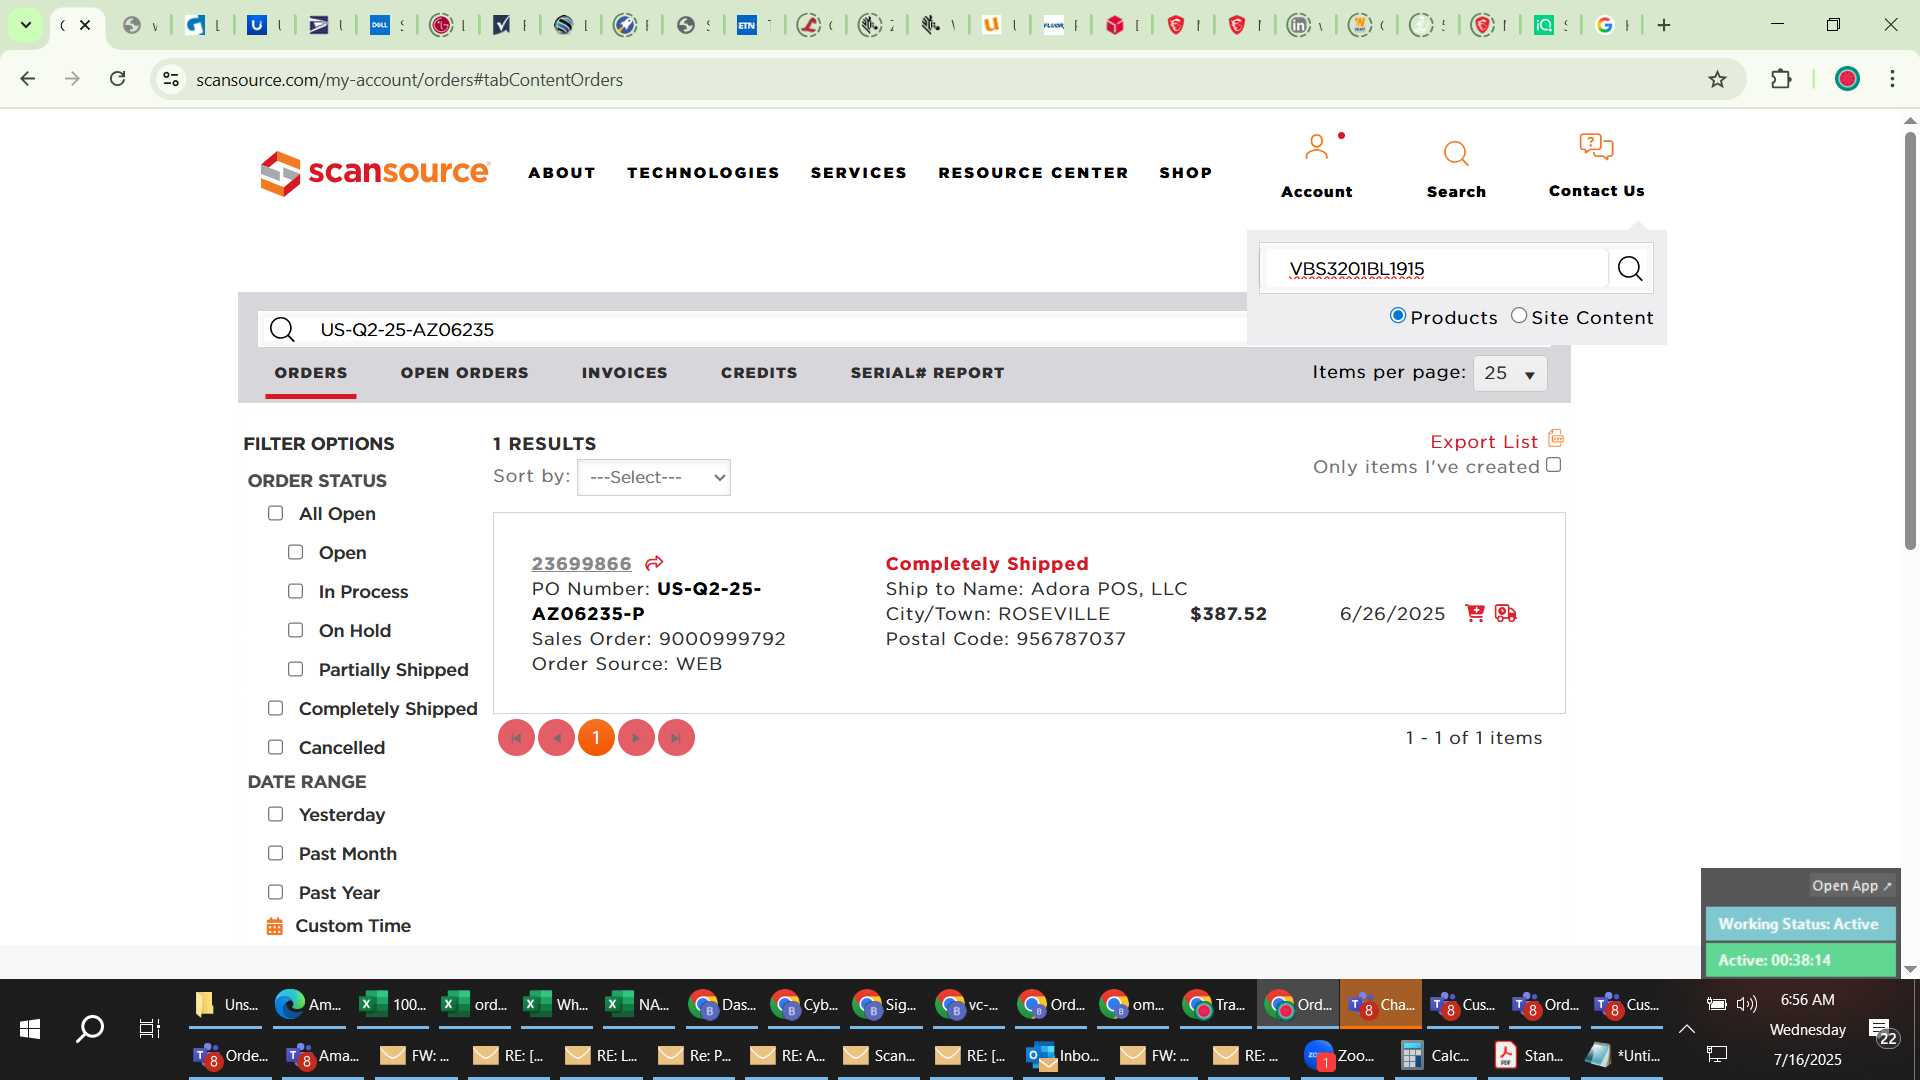Switch to the Open Orders tab
Image resolution: width=1920 pixels, height=1080 pixels.
coord(464,373)
